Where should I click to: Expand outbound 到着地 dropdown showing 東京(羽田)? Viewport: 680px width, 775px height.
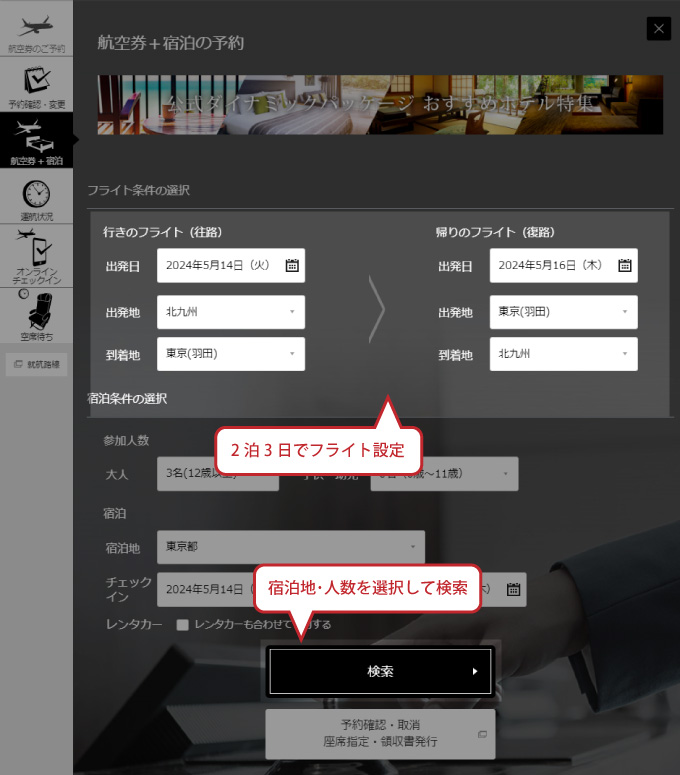click(x=231, y=354)
